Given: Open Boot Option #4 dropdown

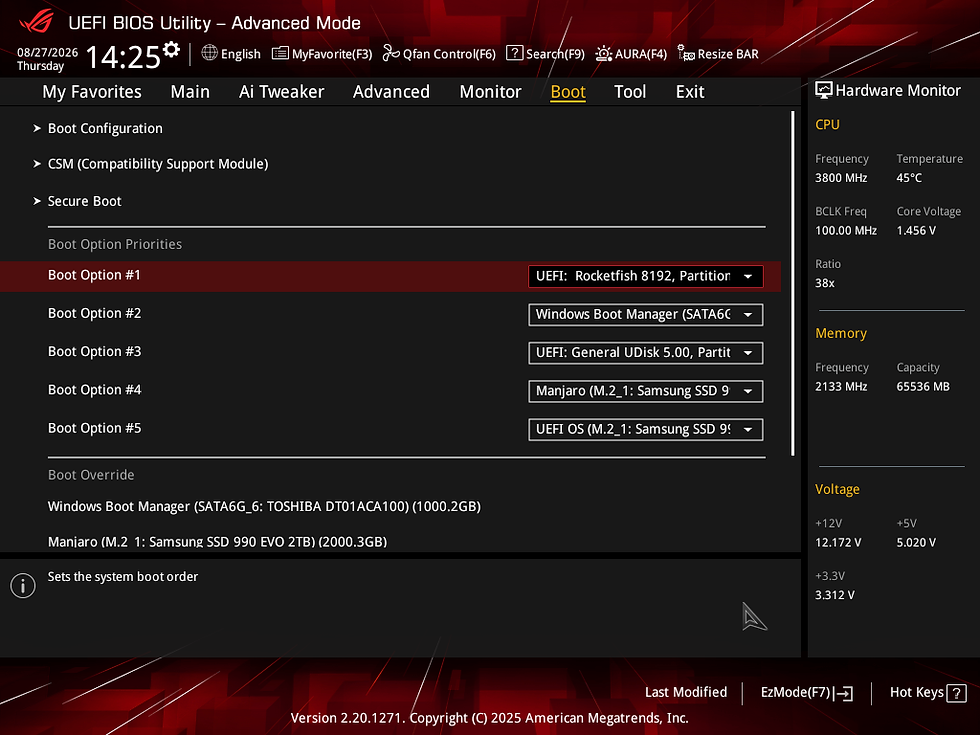Looking at the screenshot, I should 646,391.
